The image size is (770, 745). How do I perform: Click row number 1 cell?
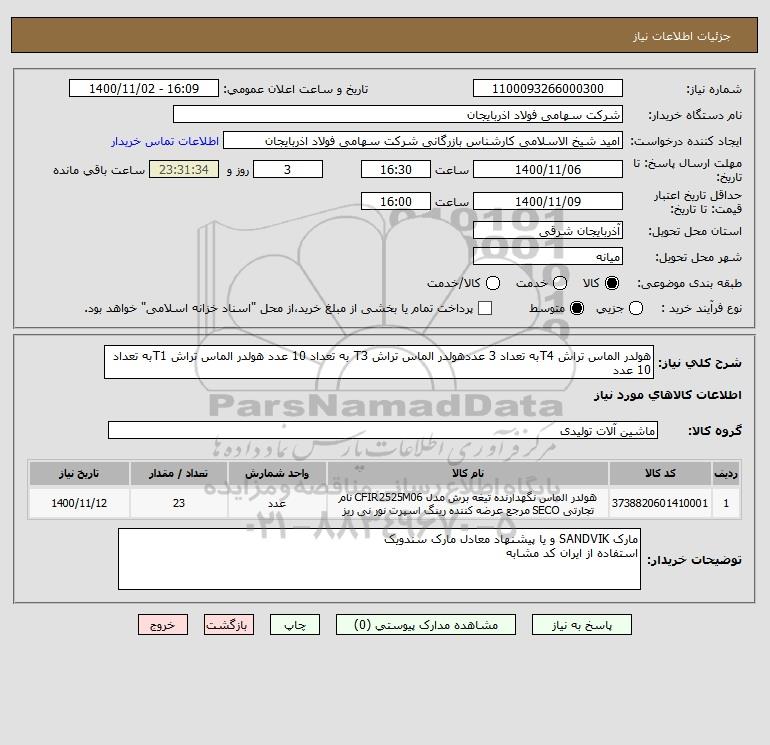(x=726, y=503)
